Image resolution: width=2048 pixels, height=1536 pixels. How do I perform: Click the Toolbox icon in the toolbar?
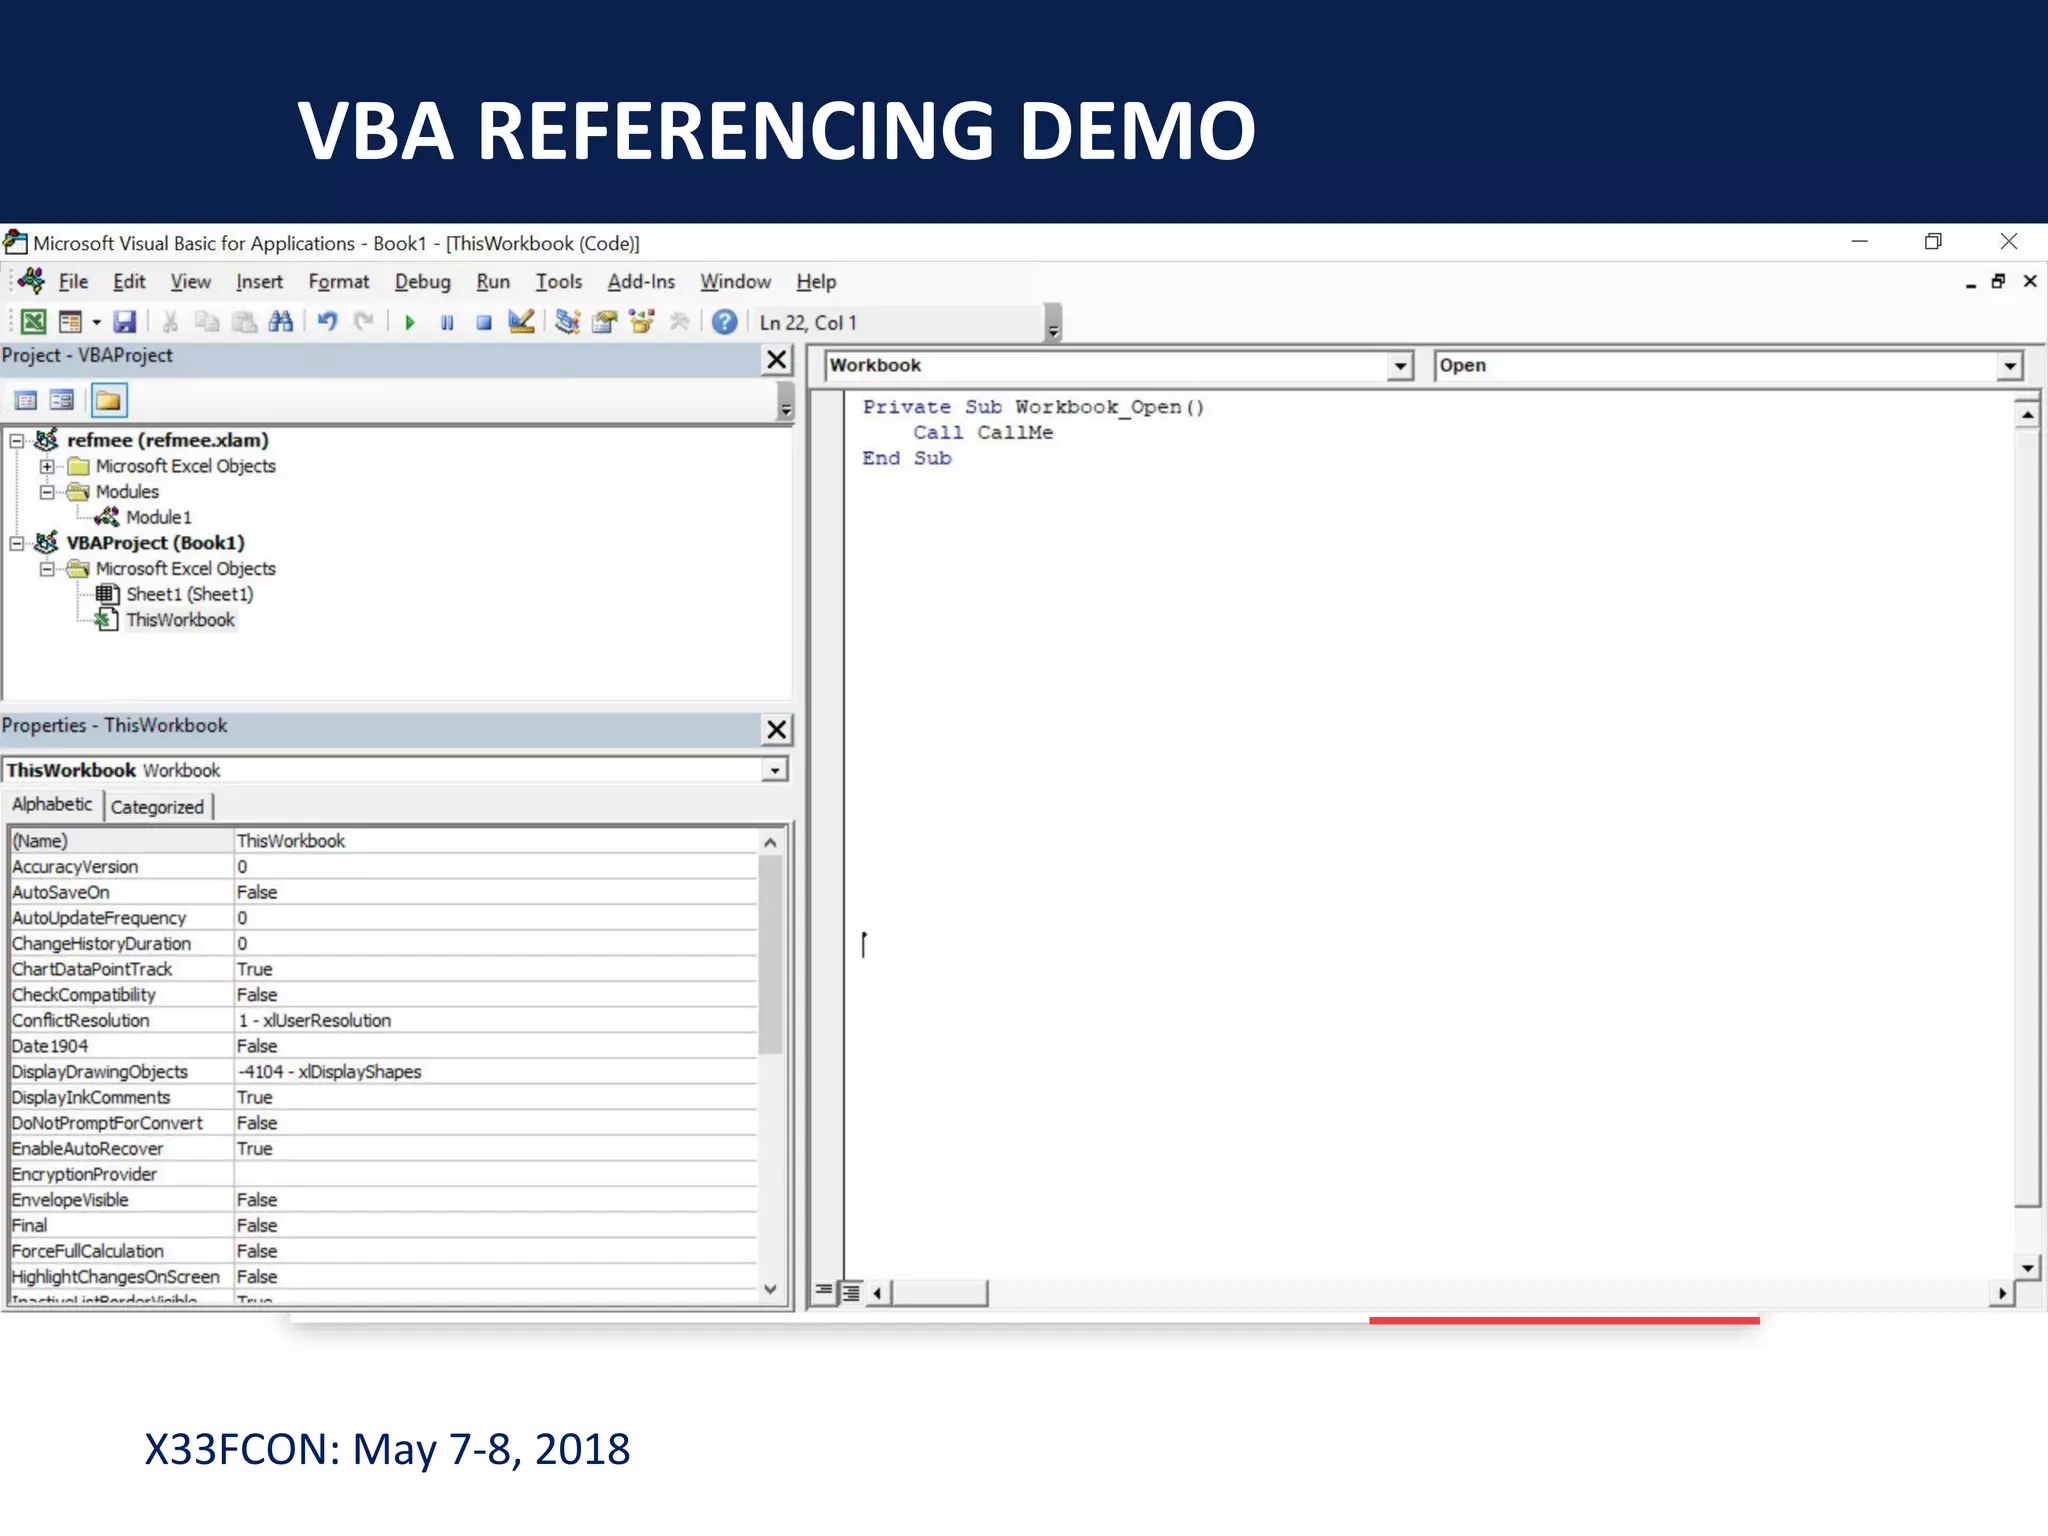tap(680, 322)
